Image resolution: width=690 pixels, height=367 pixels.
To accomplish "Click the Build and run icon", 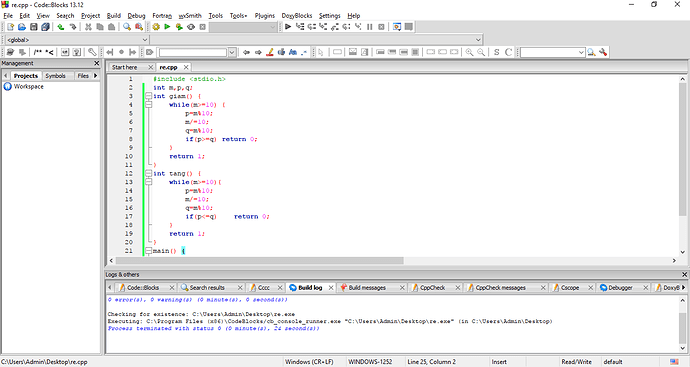I will coord(179,27).
